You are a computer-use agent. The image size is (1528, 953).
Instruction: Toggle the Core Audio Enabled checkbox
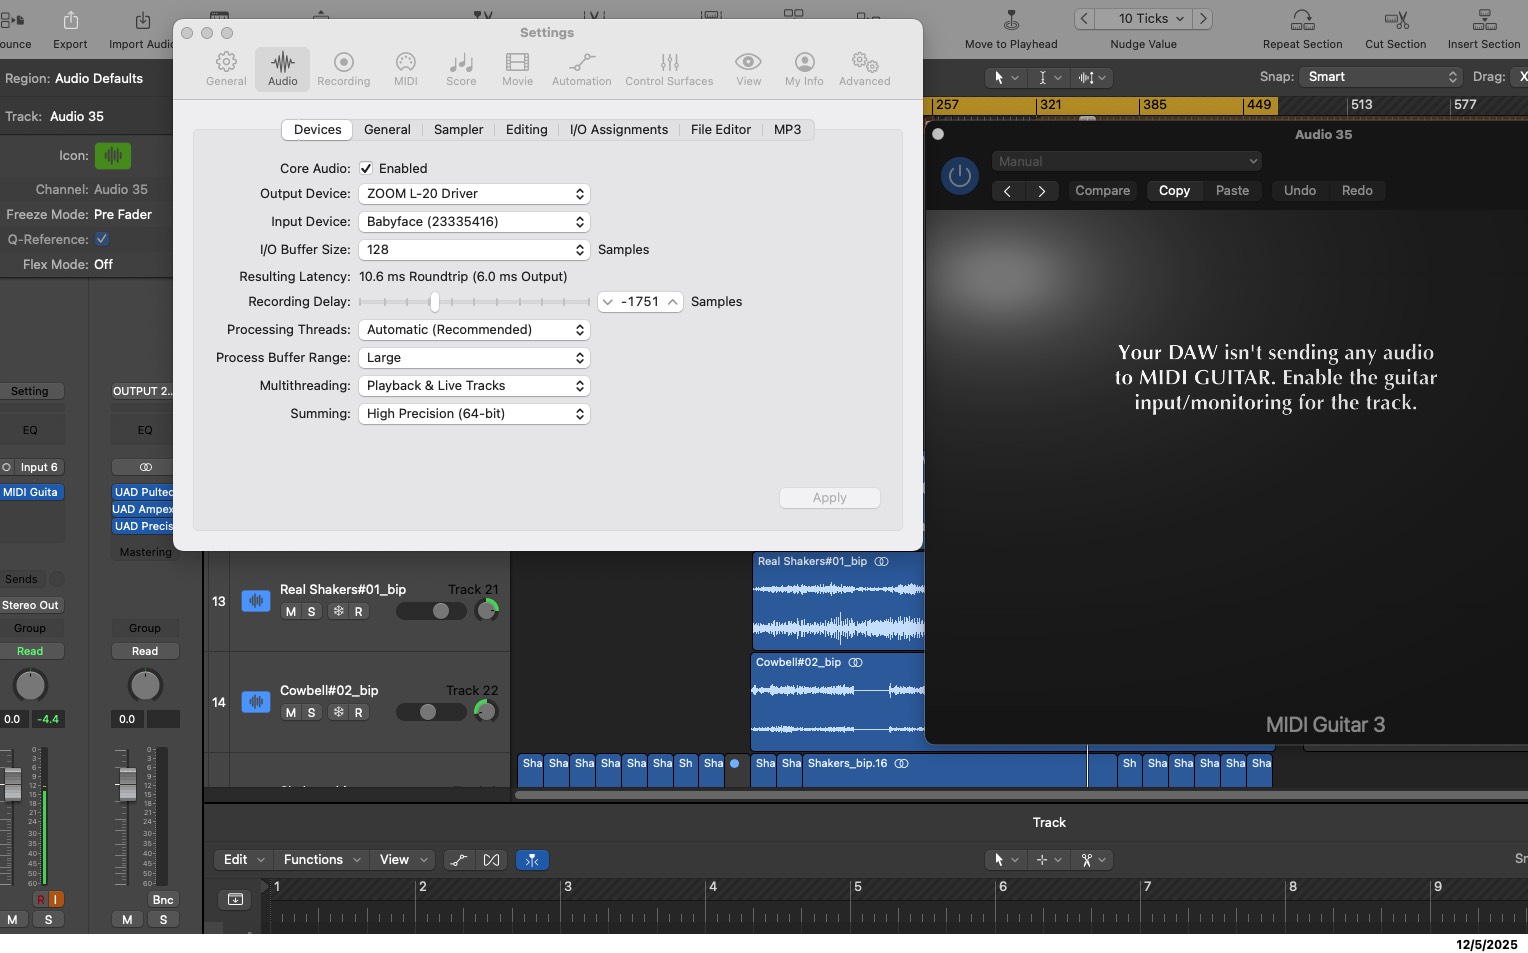366,169
